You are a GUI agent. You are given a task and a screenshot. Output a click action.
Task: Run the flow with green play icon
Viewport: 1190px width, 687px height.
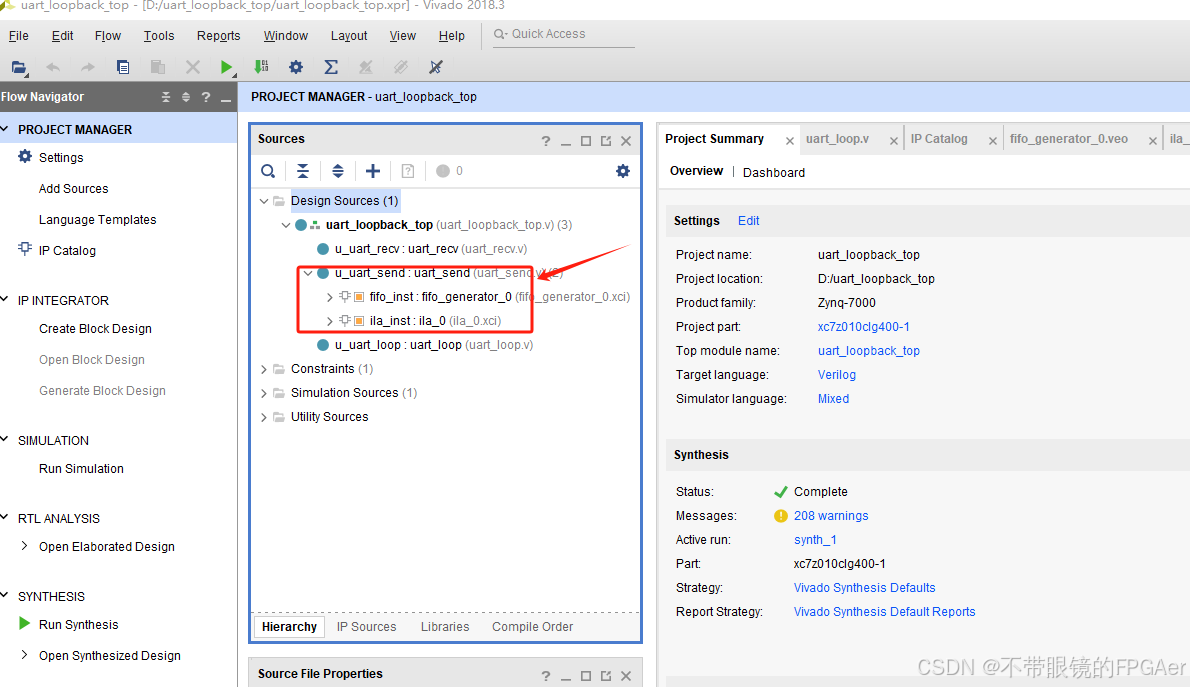(x=226, y=68)
